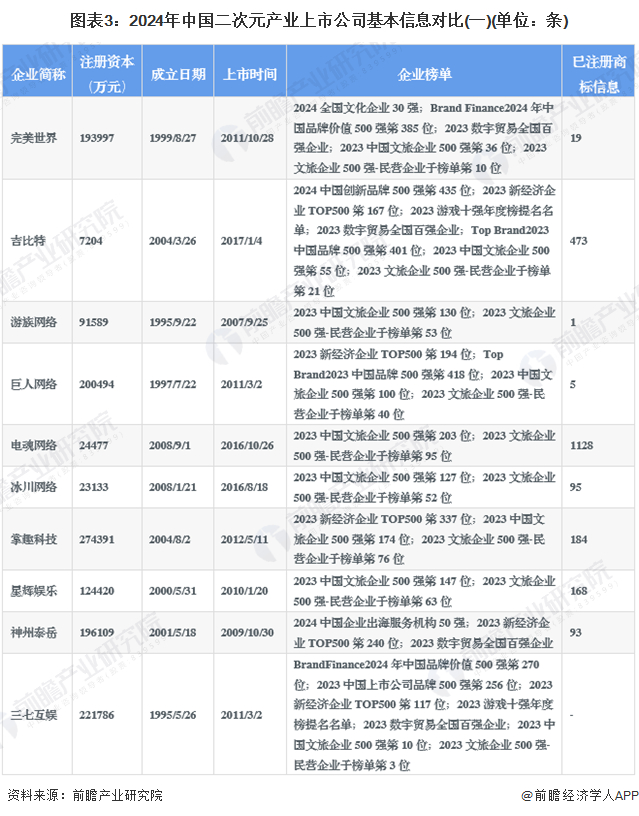Click trademark count '19' for 完美世界

576,138
